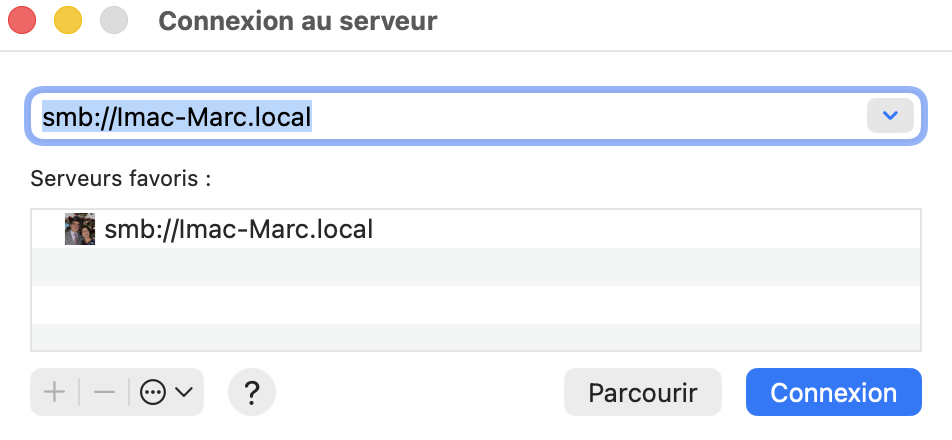
Task: Select smb://Imac-Marc.local in favorite servers list
Action: point(238,229)
